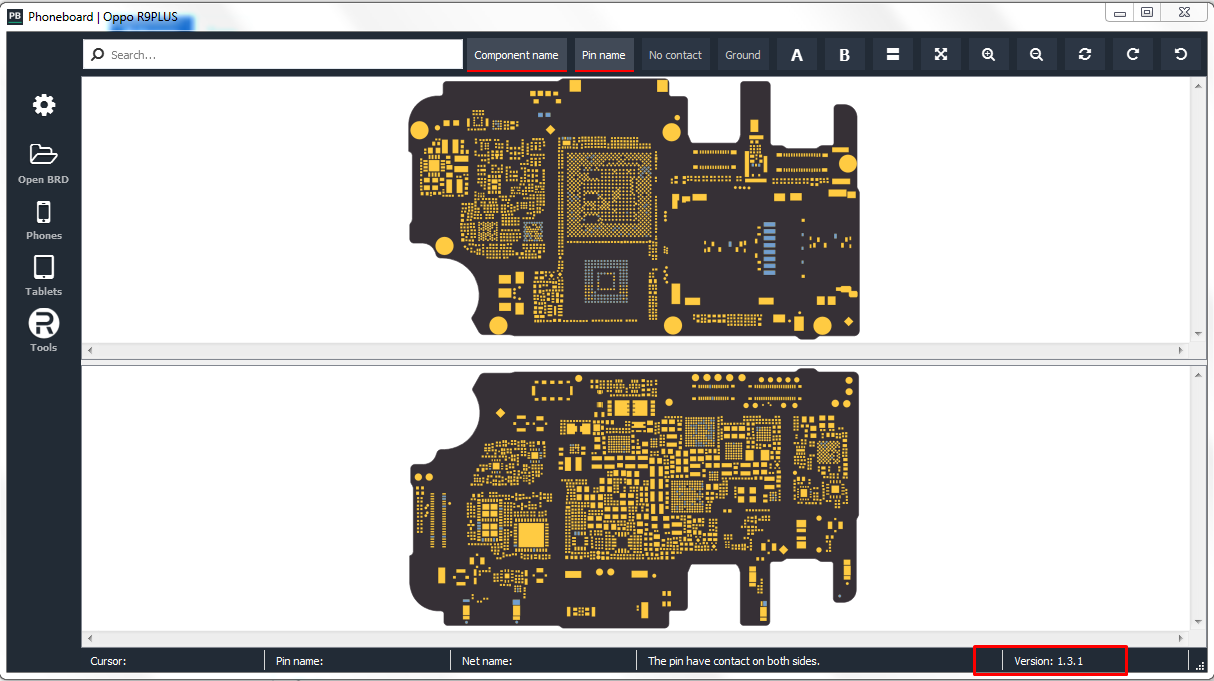The image size is (1214, 681).
Task: Open the Phones list
Action: (x=44, y=212)
